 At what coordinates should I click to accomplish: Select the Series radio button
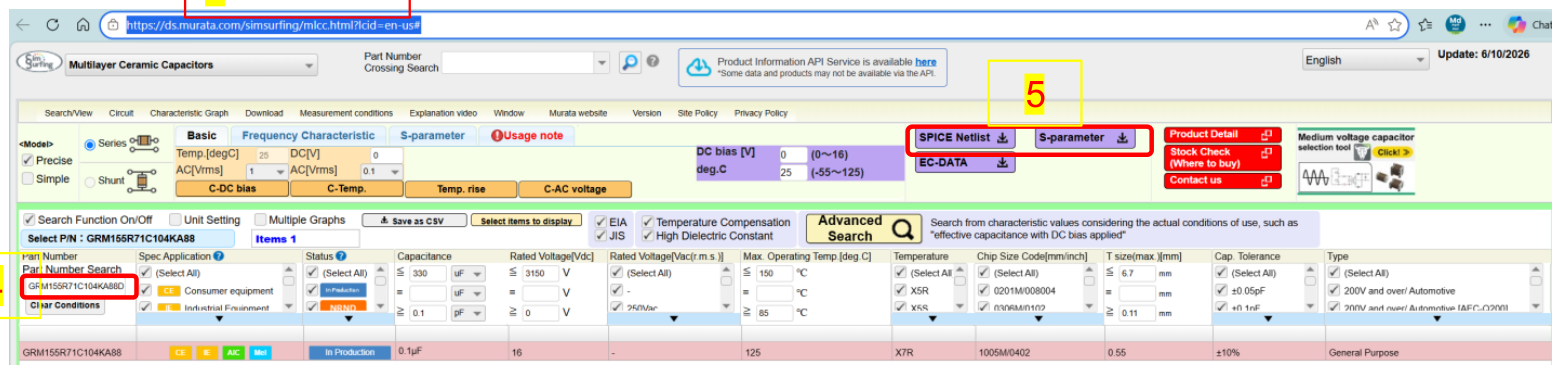coord(91,144)
